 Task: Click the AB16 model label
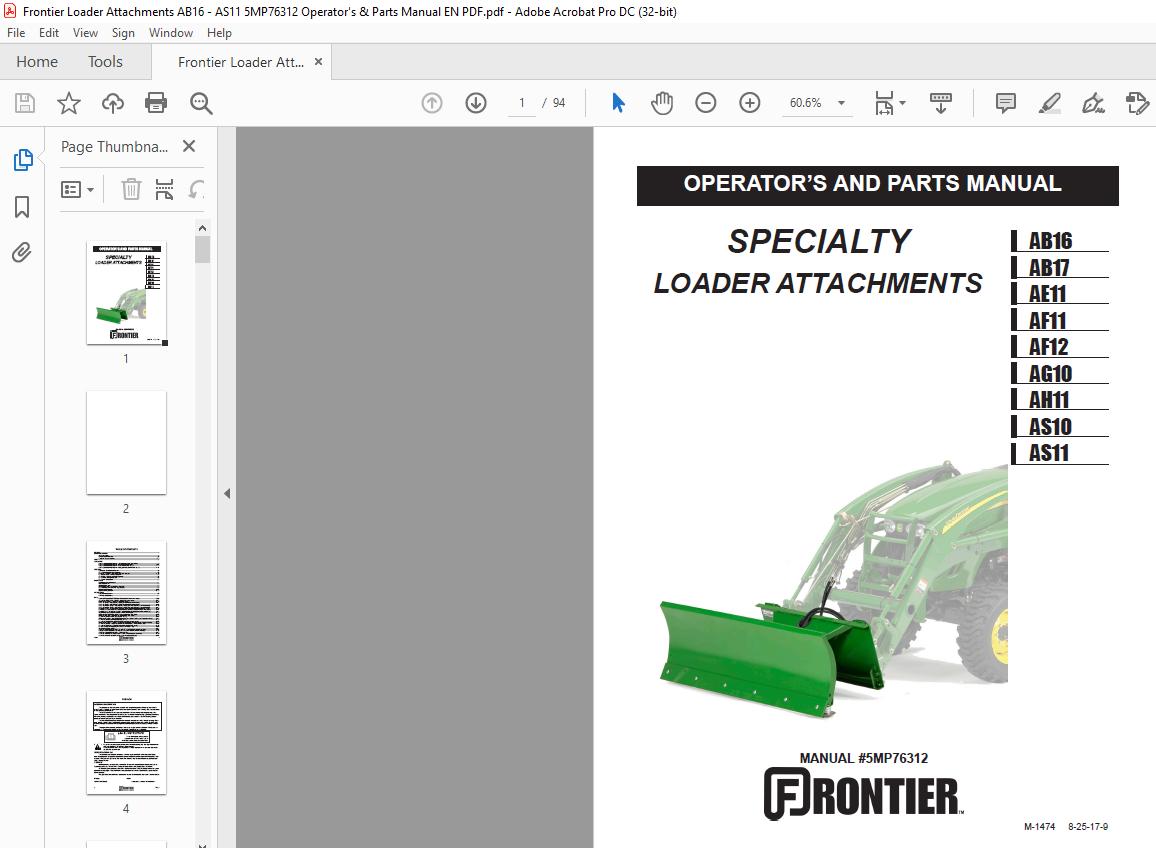click(1050, 241)
